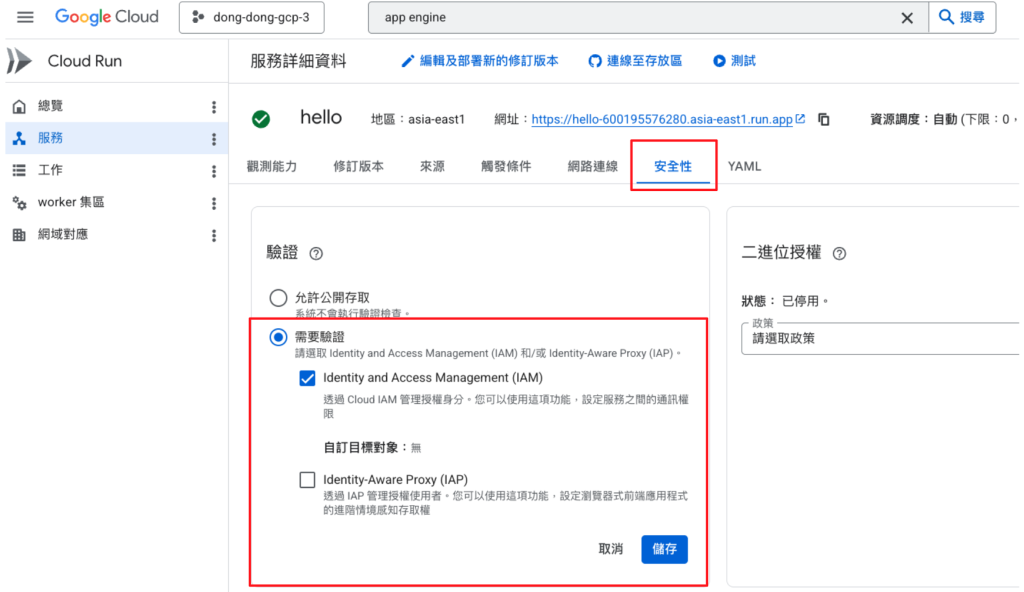This screenshot has height=592, width=1024.
Task: Select the 允許公開存取 radio button
Action: click(278, 298)
